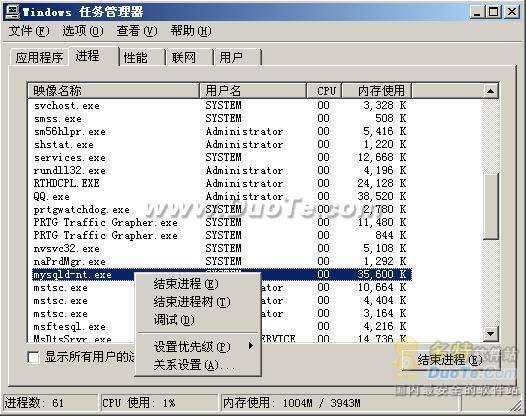Close the Task Manager window
526x416 pixels.
[512, 12]
